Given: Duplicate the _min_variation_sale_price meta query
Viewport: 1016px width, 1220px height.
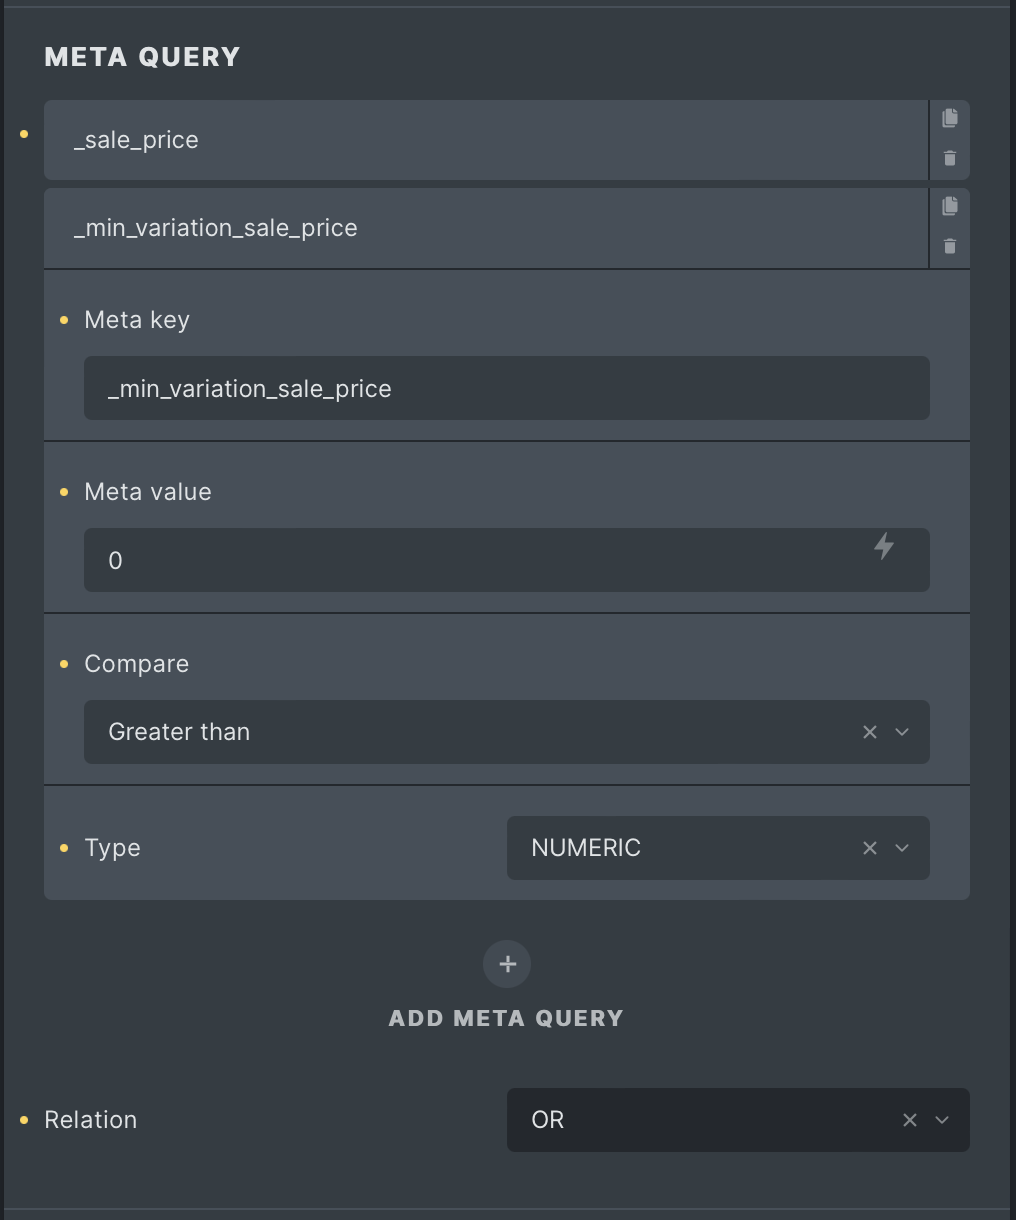Looking at the screenshot, I should [950, 206].
